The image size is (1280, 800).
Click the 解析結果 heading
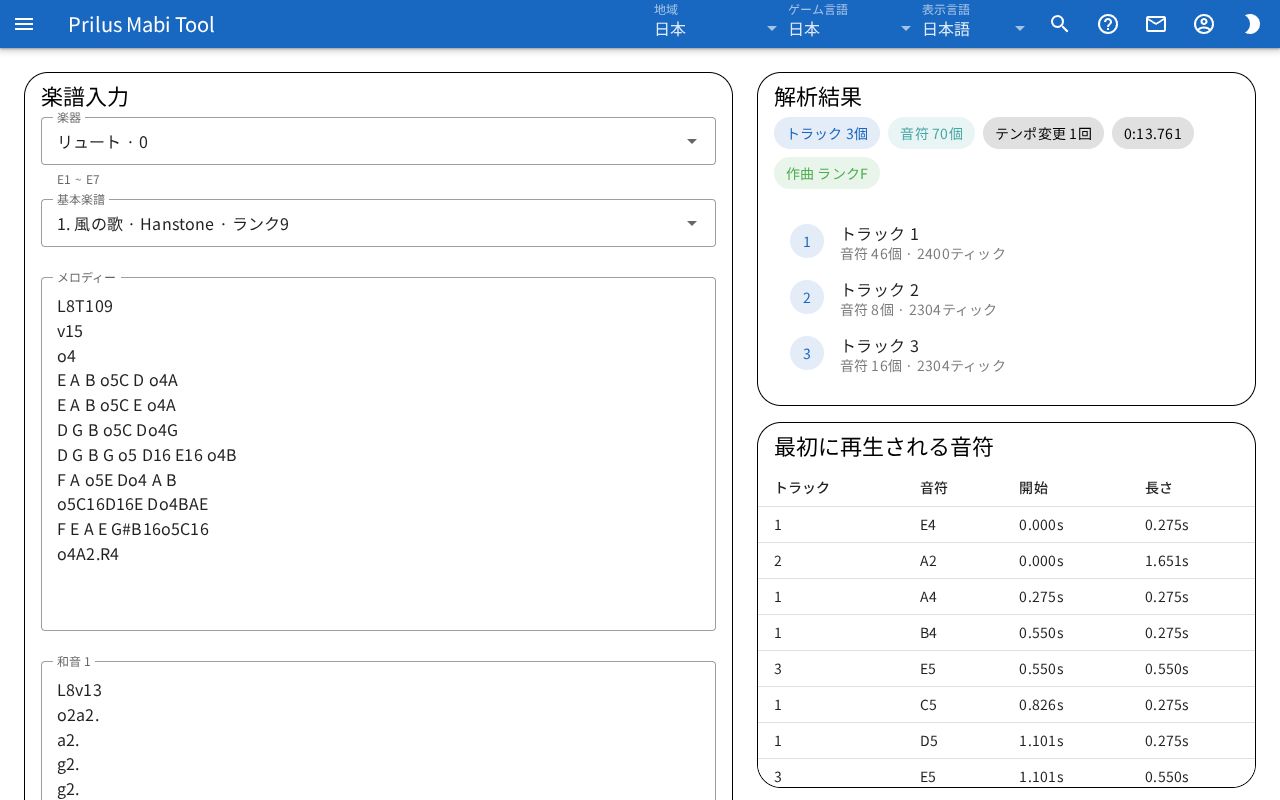click(818, 97)
